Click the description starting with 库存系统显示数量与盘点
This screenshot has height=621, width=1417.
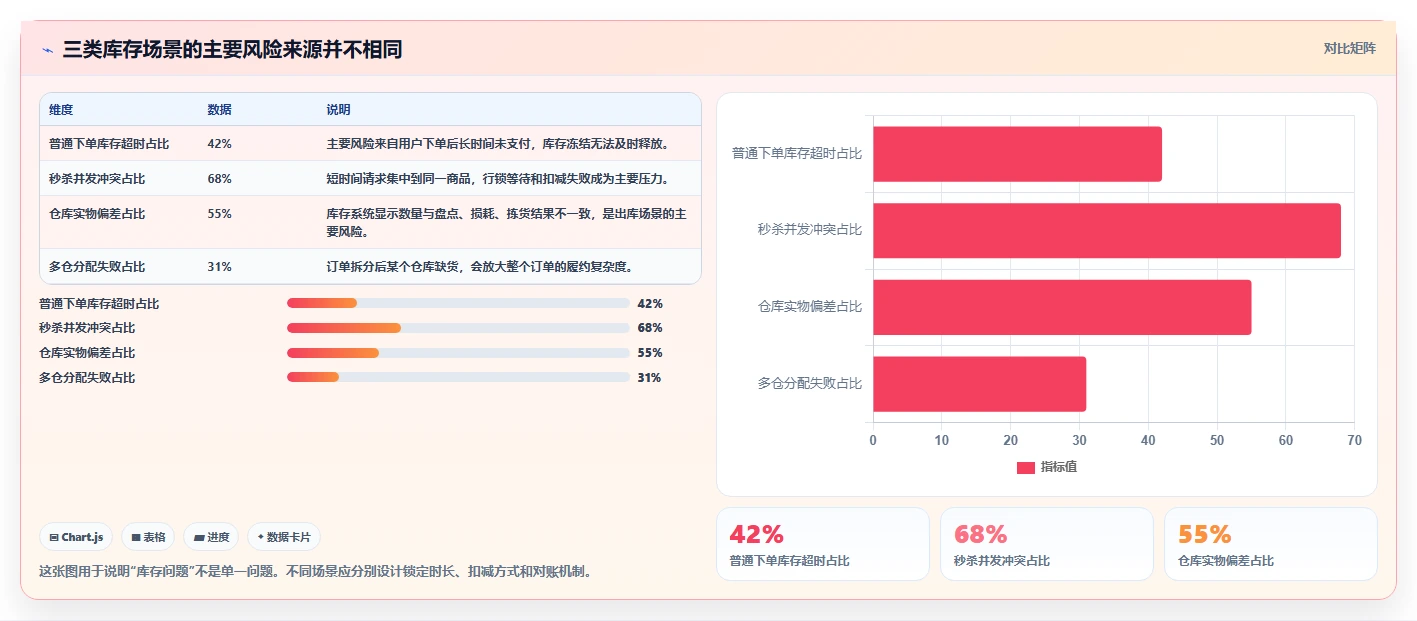coord(506,223)
